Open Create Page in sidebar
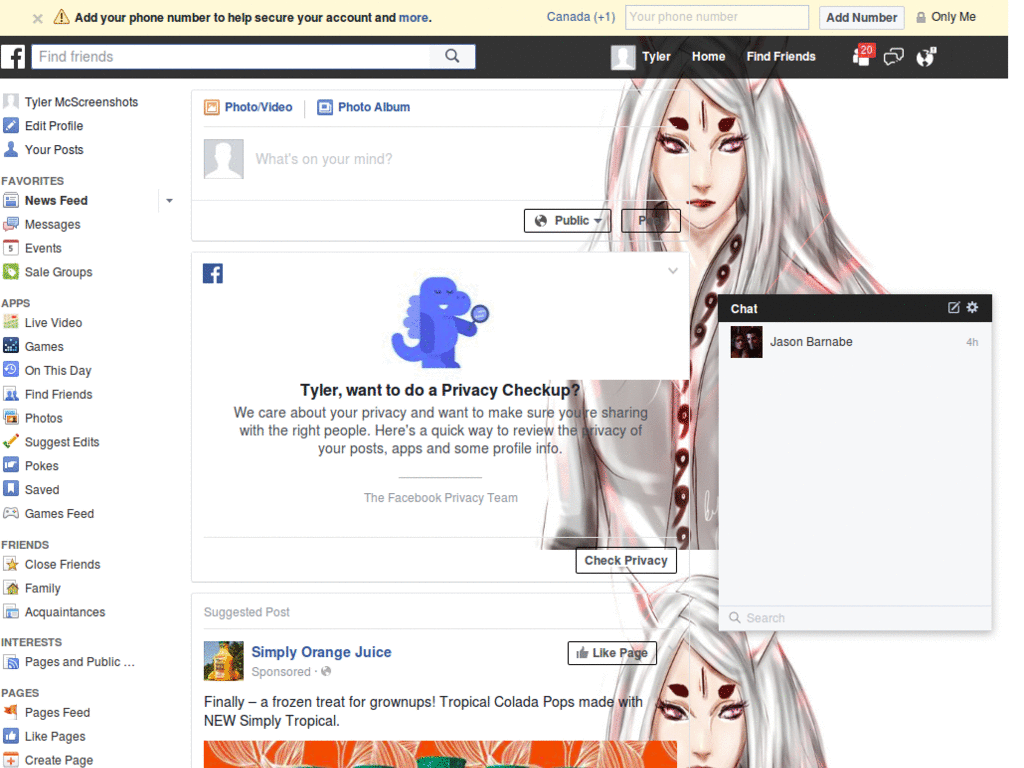The image size is (1024, 768). (59, 760)
